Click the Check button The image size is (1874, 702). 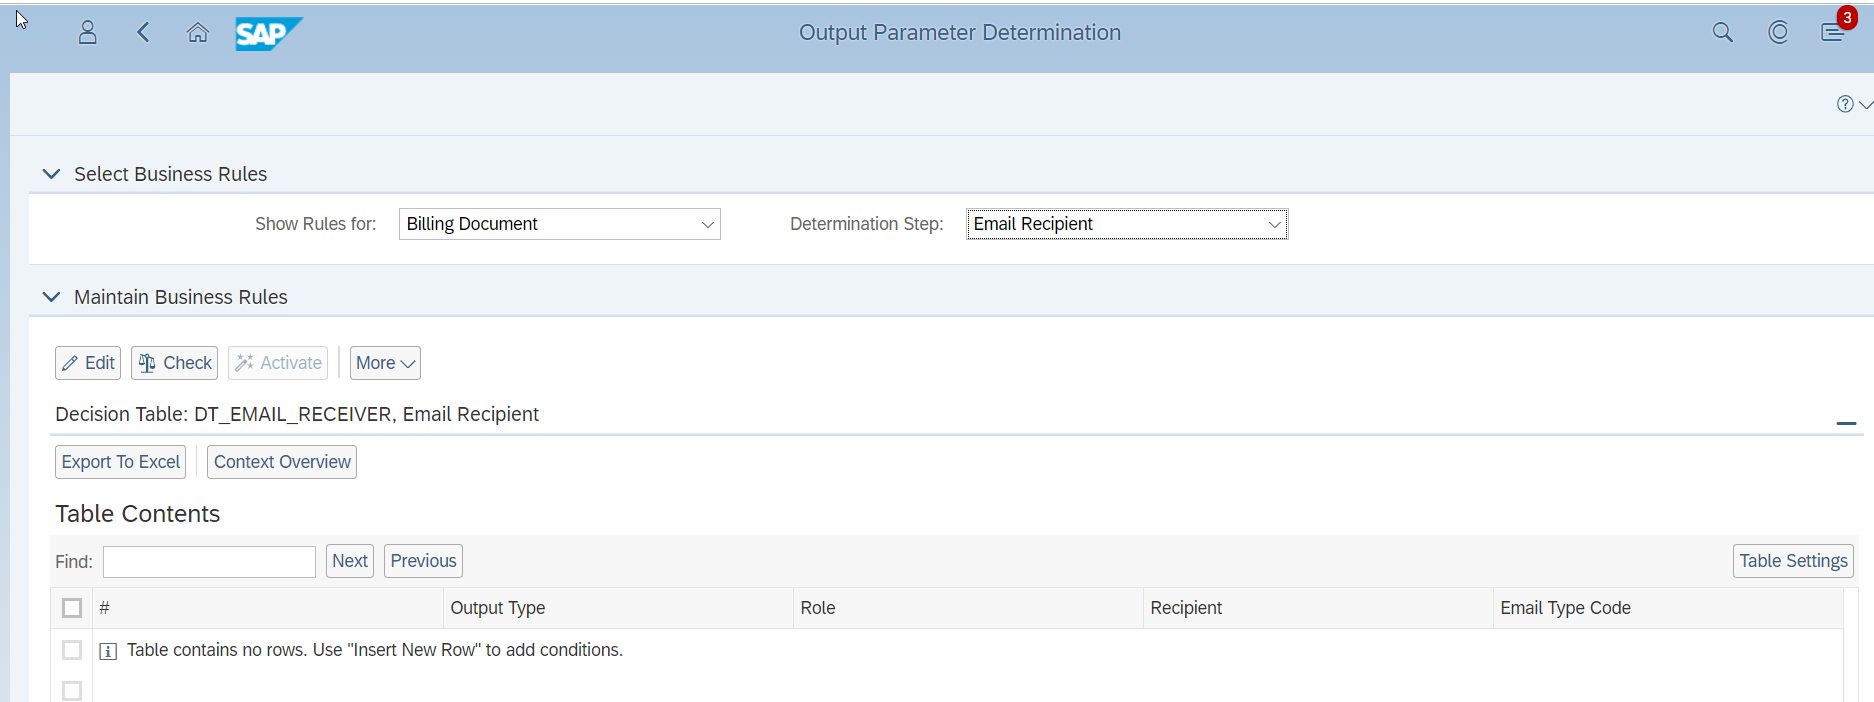[175, 363]
